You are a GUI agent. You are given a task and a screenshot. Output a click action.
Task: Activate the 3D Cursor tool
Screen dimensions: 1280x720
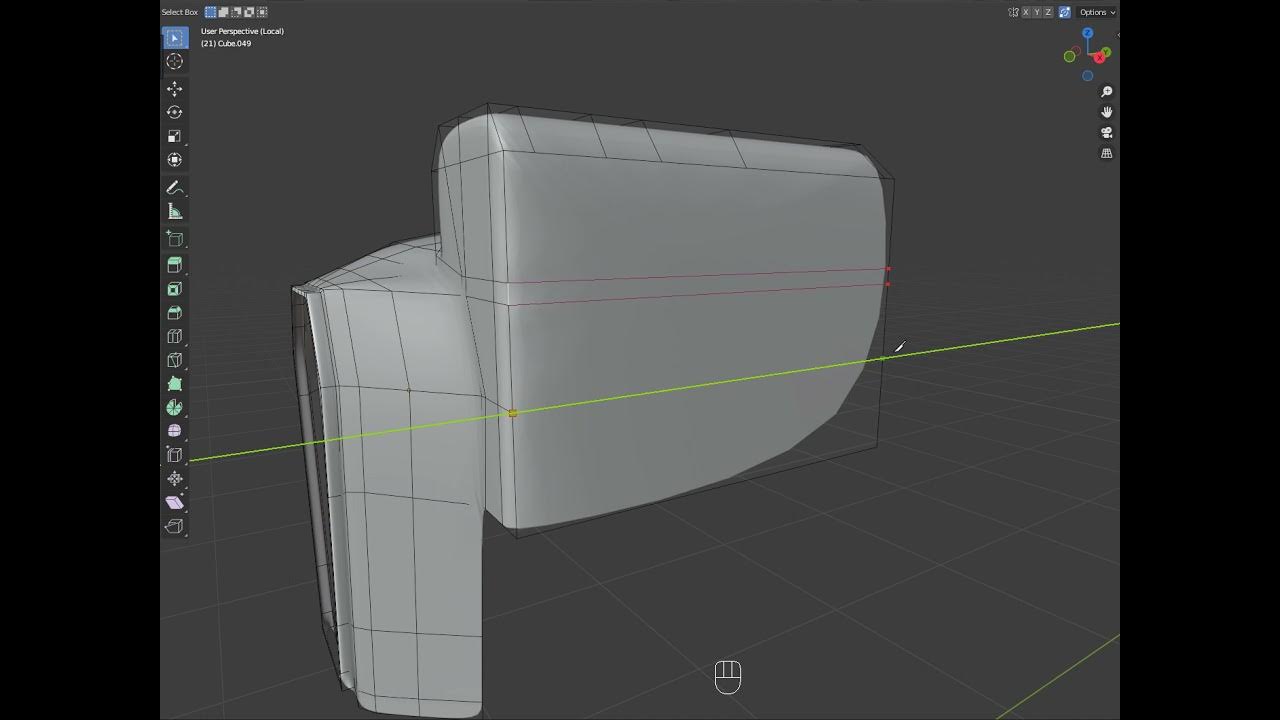(175, 61)
